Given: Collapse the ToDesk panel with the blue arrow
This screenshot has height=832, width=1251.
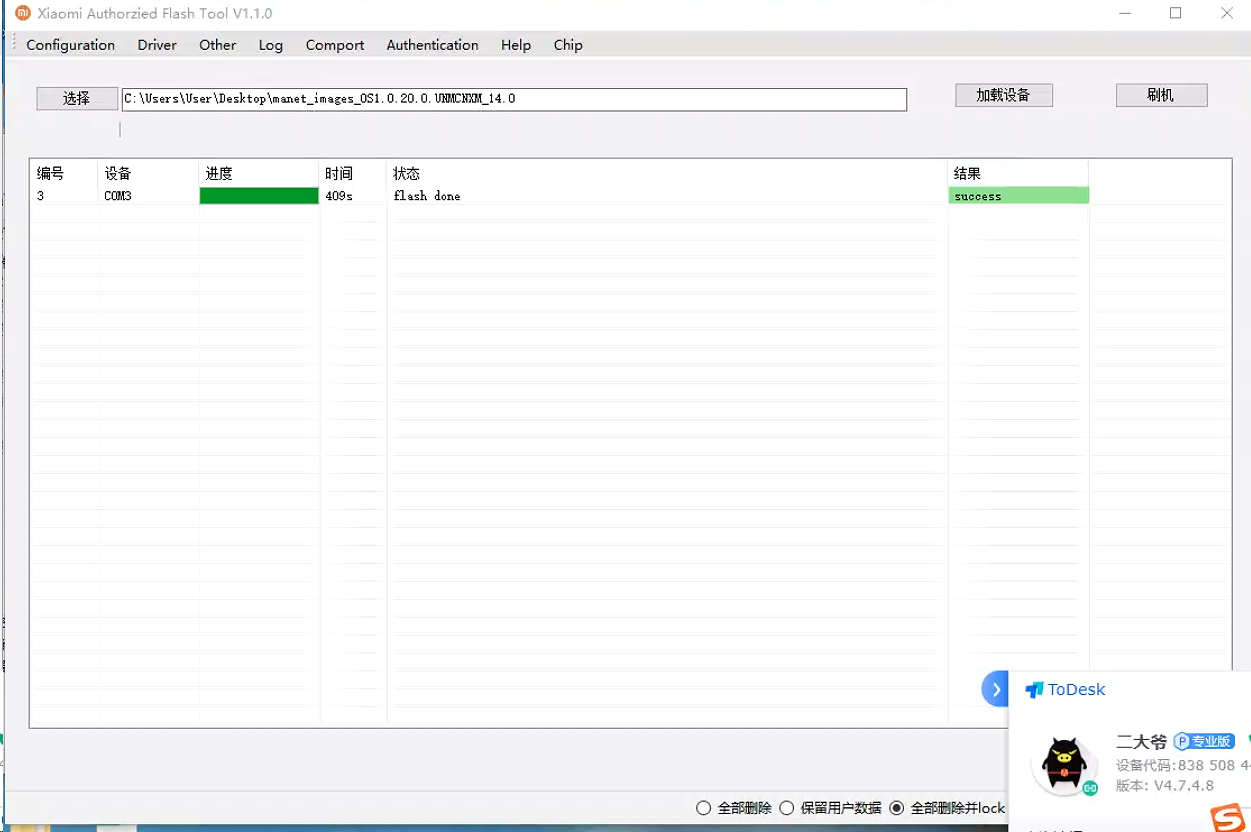Looking at the screenshot, I should [x=995, y=689].
